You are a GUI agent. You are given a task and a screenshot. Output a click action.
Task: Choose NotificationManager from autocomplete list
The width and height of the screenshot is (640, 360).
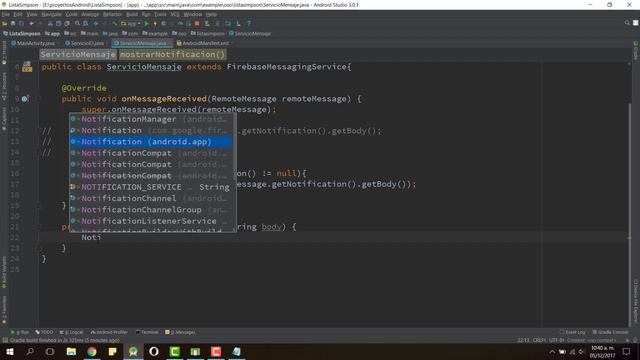(x=151, y=119)
